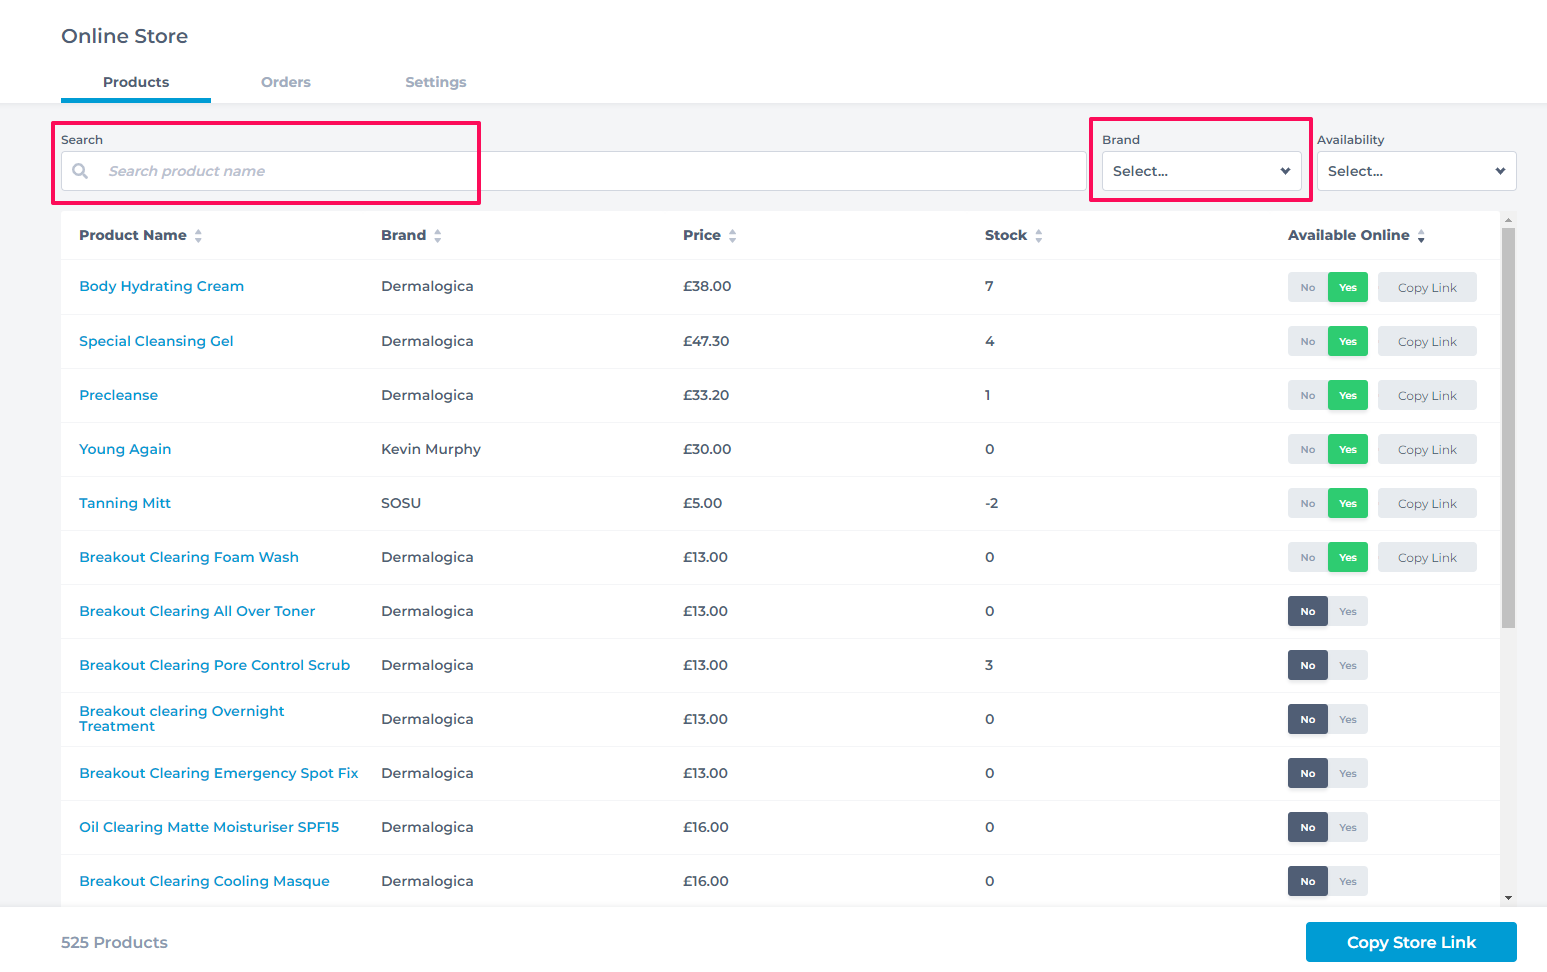The width and height of the screenshot is (1547, 972).
Task: Sort by Stock column arrows
Action: coord(1038,236)
